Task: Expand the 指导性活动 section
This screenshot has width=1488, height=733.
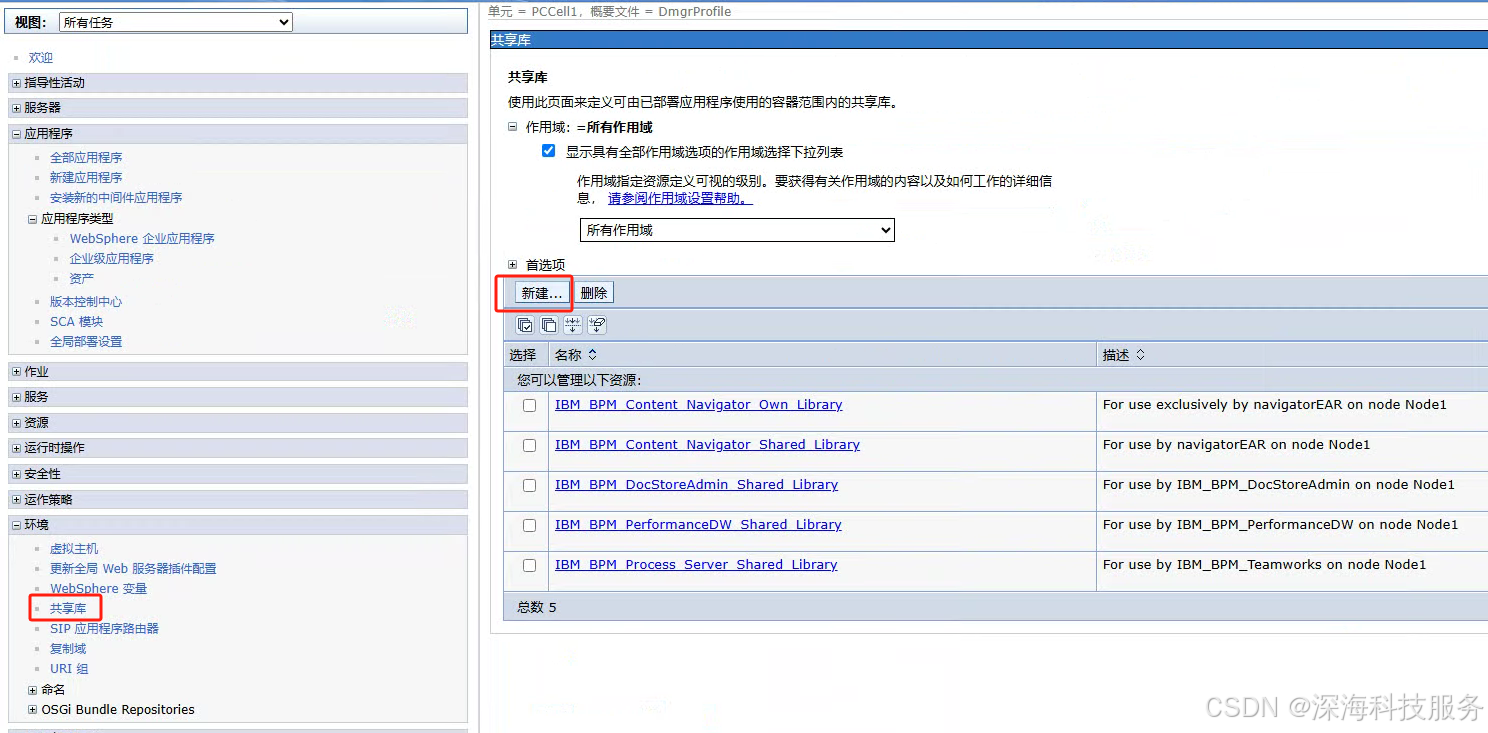Action: point(16,83)
